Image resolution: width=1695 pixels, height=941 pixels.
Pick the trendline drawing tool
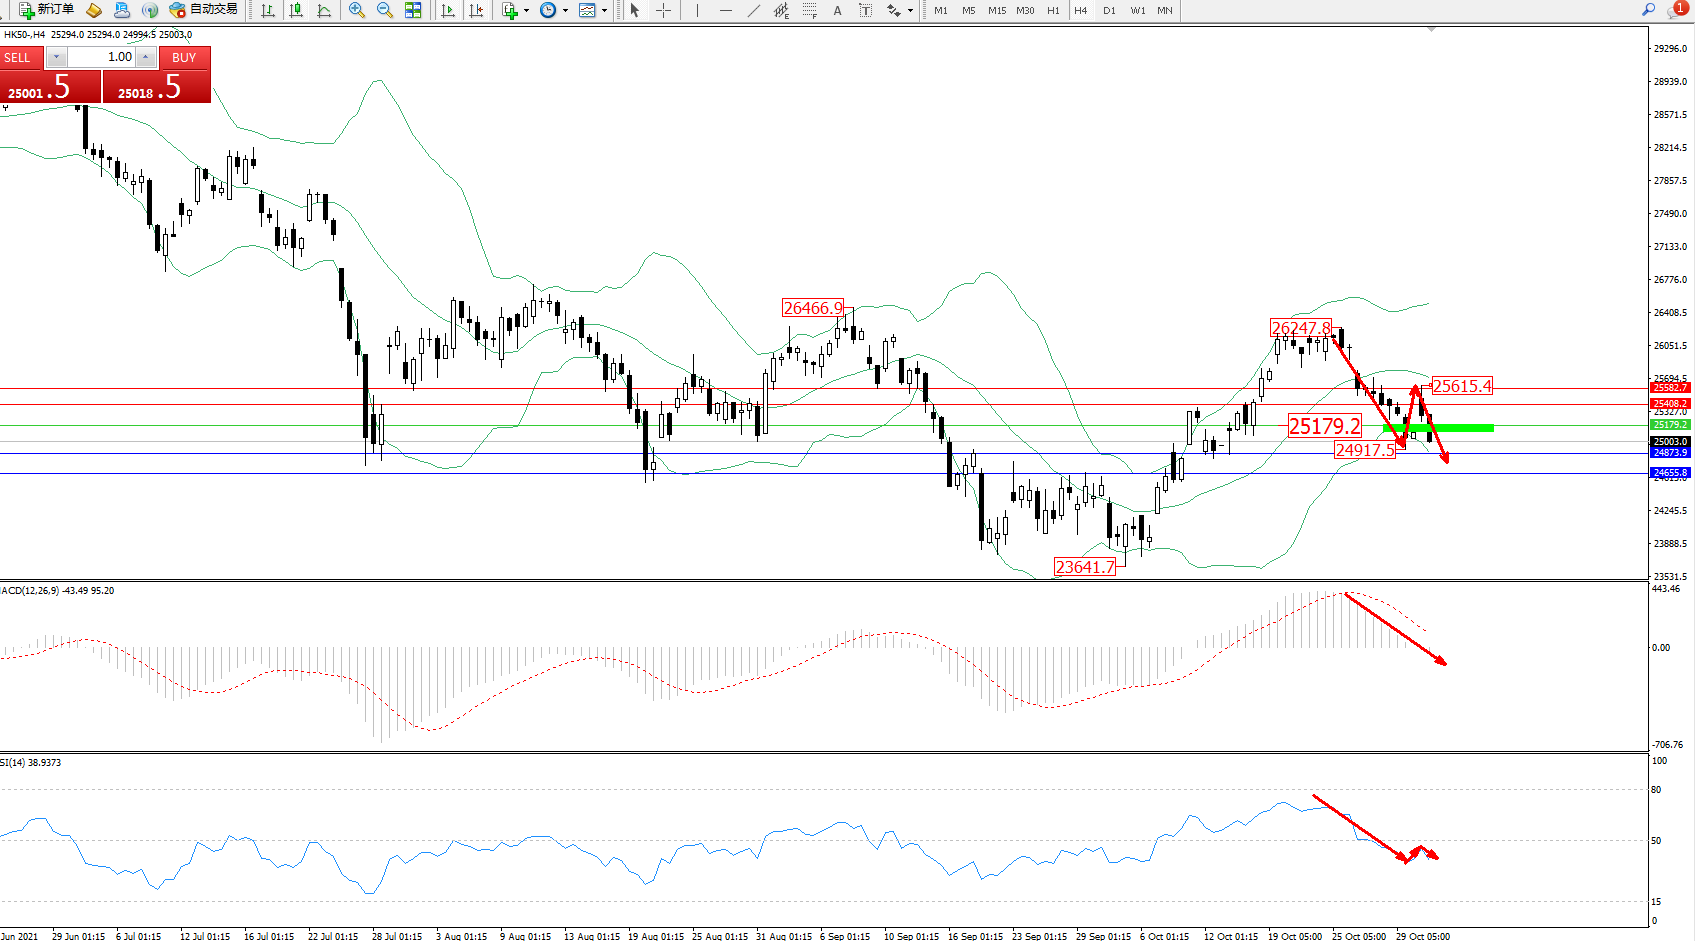coord(753,10)
